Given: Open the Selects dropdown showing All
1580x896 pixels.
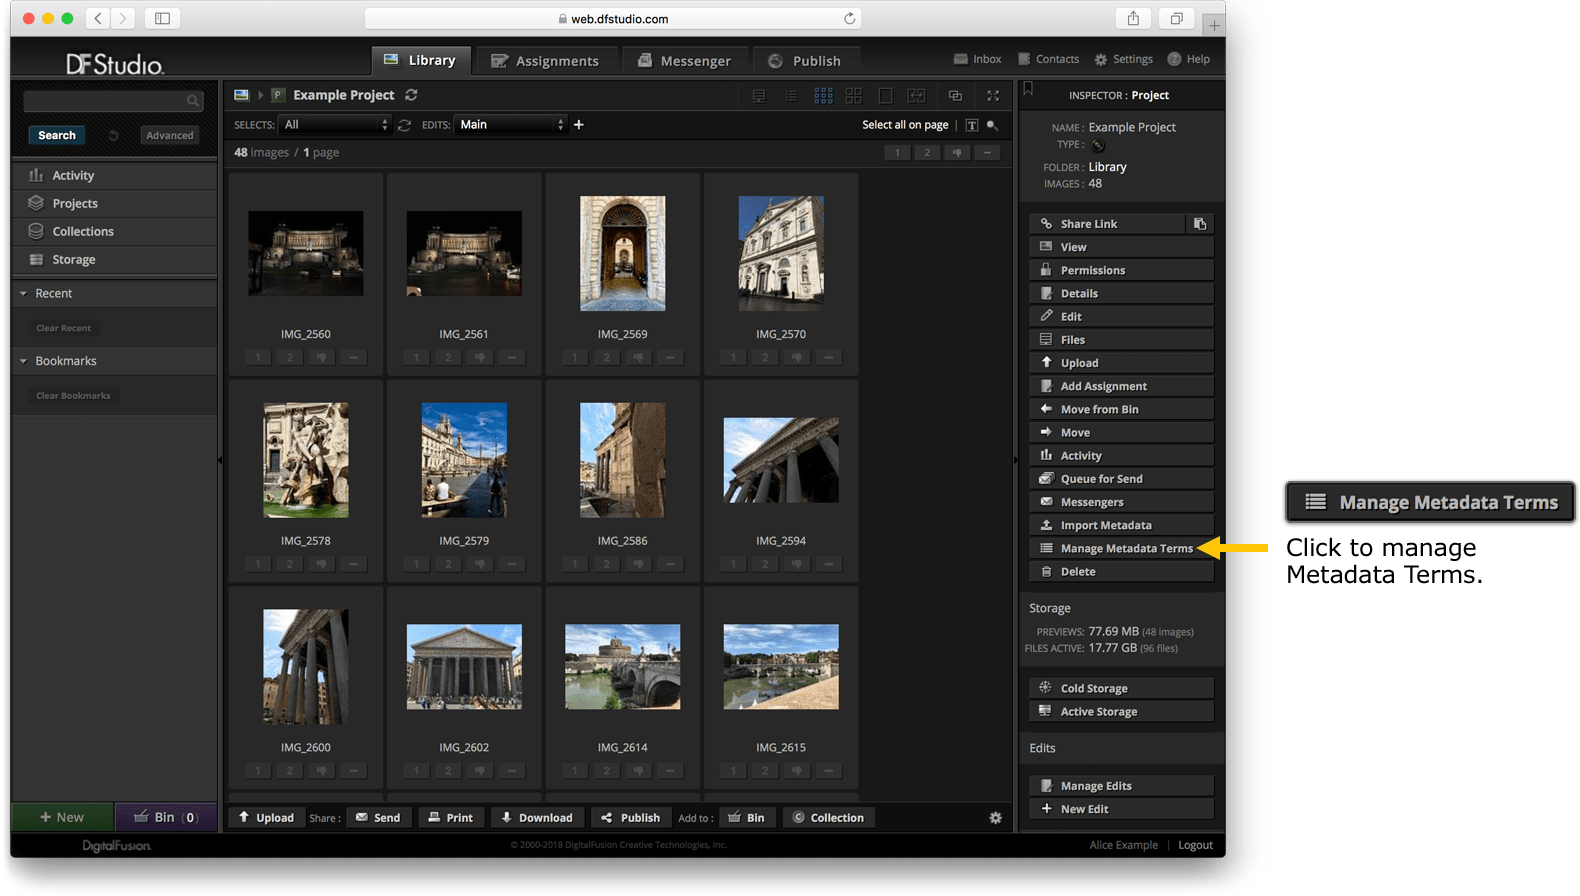Looking at the screenshot, I should 335,125.
